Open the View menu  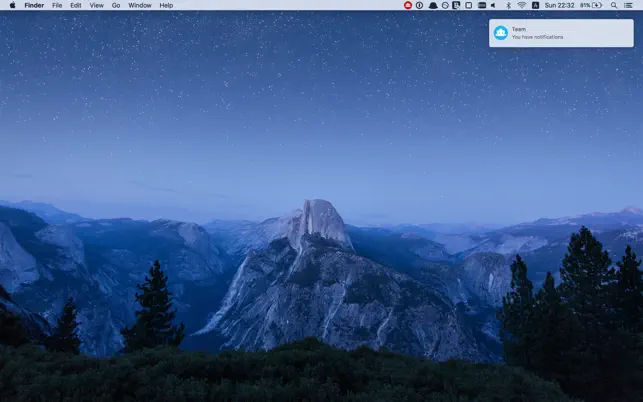pyautogui.click(x=96, y=5)
